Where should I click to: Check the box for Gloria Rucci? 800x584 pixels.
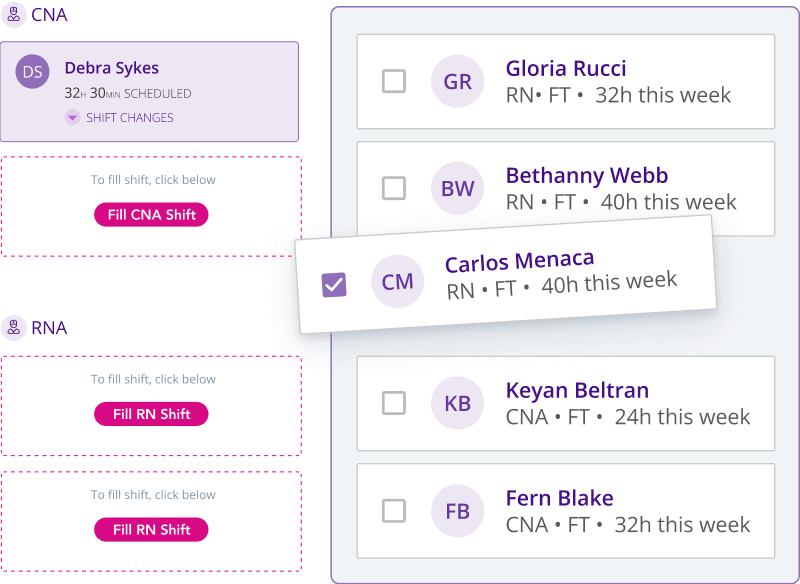[394, 82]
